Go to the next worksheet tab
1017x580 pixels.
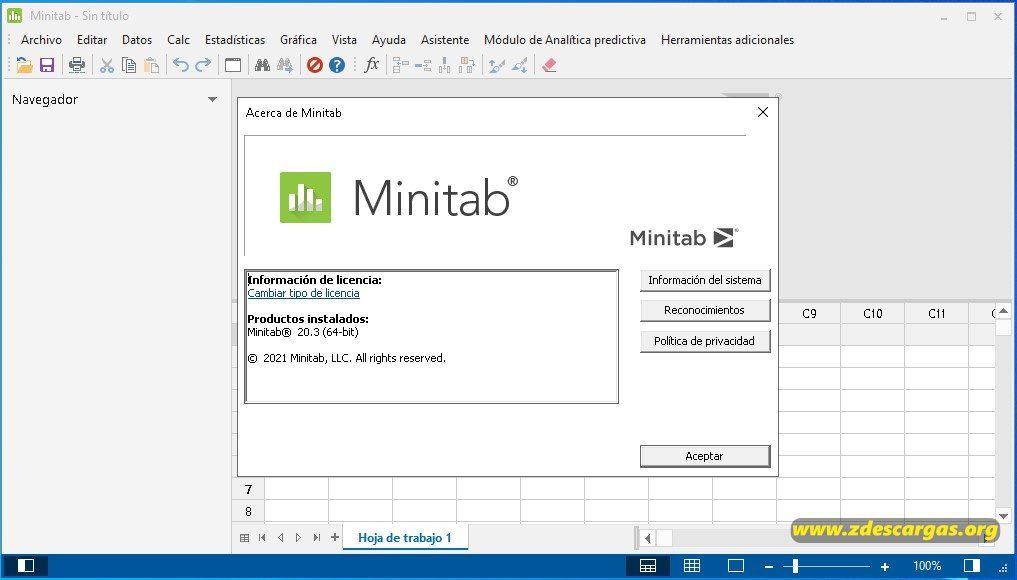coord(298,538)
